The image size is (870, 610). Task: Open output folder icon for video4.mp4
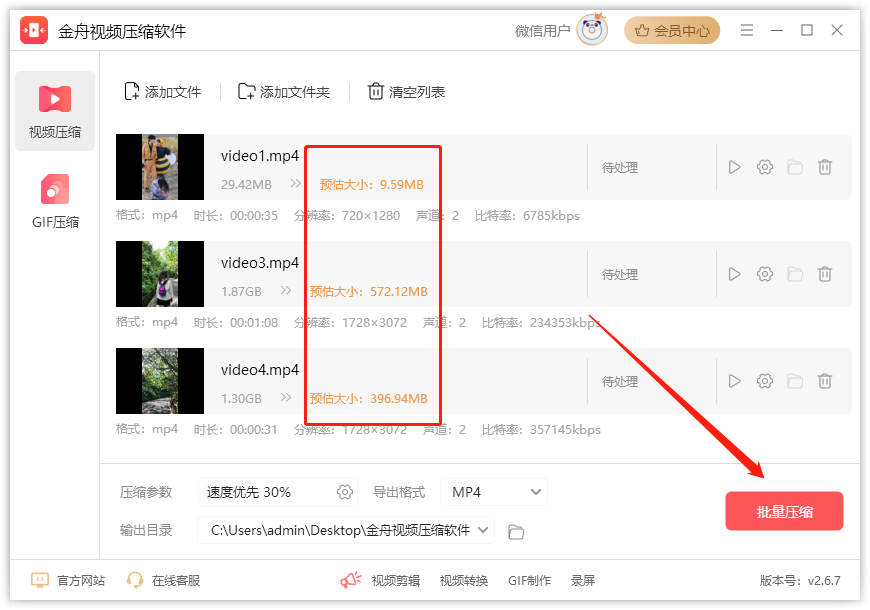pyautogui.click(x=795, y=381)
